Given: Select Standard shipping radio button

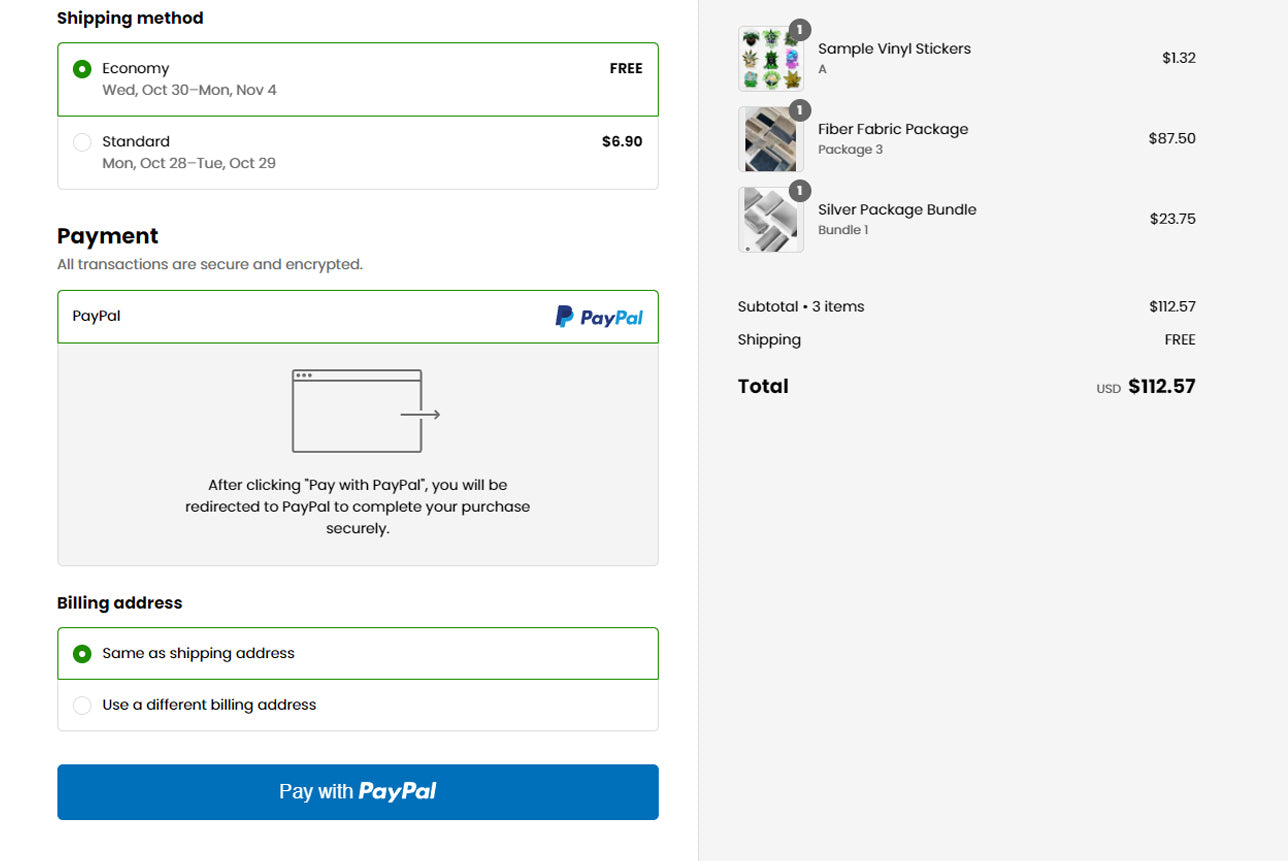Looking at the screenshot, I should click(x=82, y=142).
